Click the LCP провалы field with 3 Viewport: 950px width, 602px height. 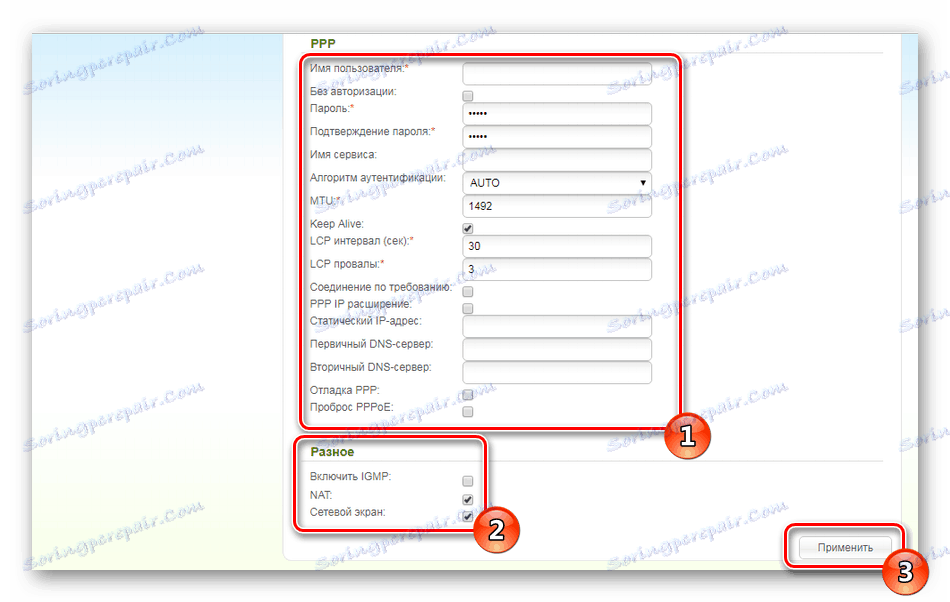pos(557,270)
